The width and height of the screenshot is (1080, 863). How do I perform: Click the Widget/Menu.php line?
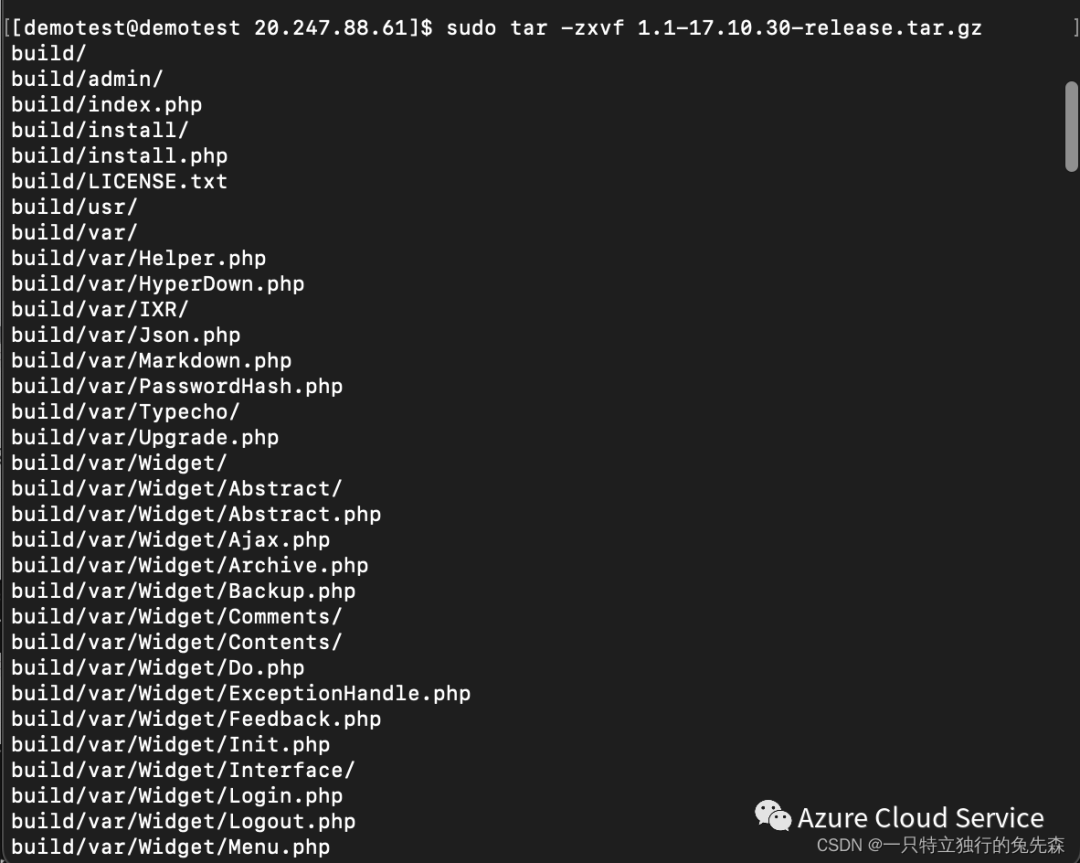pos(171,846)
